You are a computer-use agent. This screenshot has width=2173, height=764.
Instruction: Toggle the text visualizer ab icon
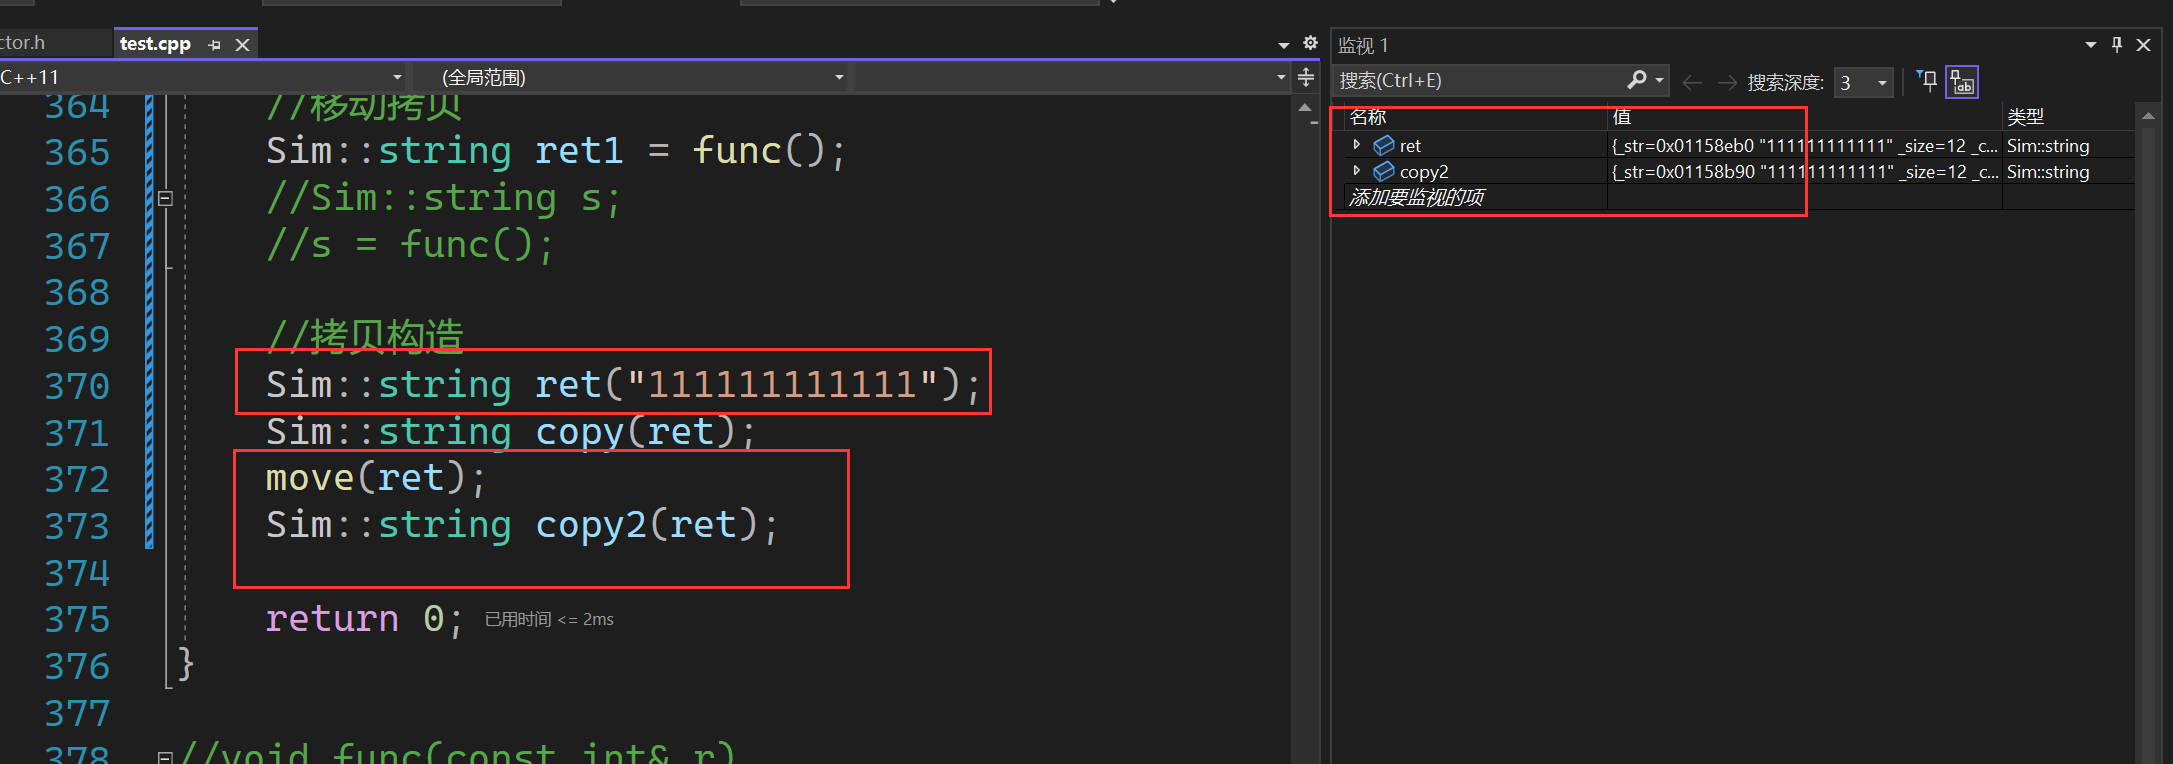[1962, 82]
